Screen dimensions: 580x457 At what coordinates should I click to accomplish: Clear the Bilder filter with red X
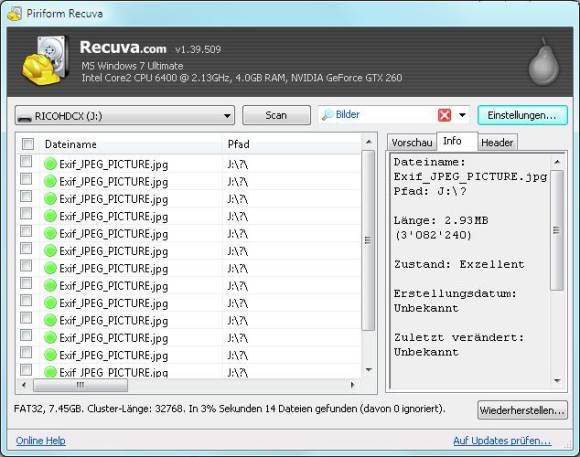tap(444, 115)
